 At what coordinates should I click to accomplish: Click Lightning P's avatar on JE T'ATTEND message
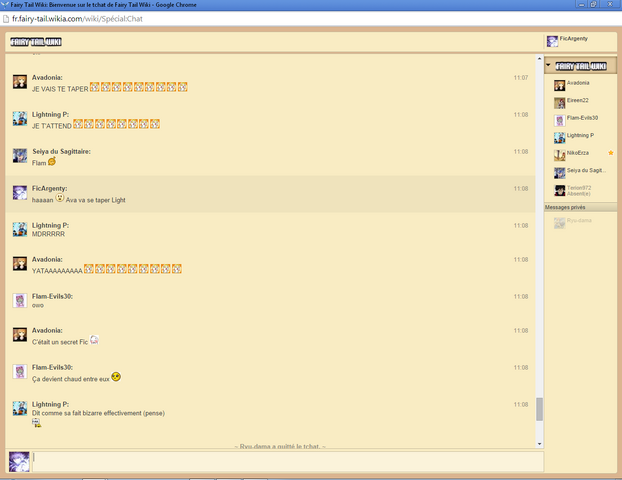pos(20,118)
